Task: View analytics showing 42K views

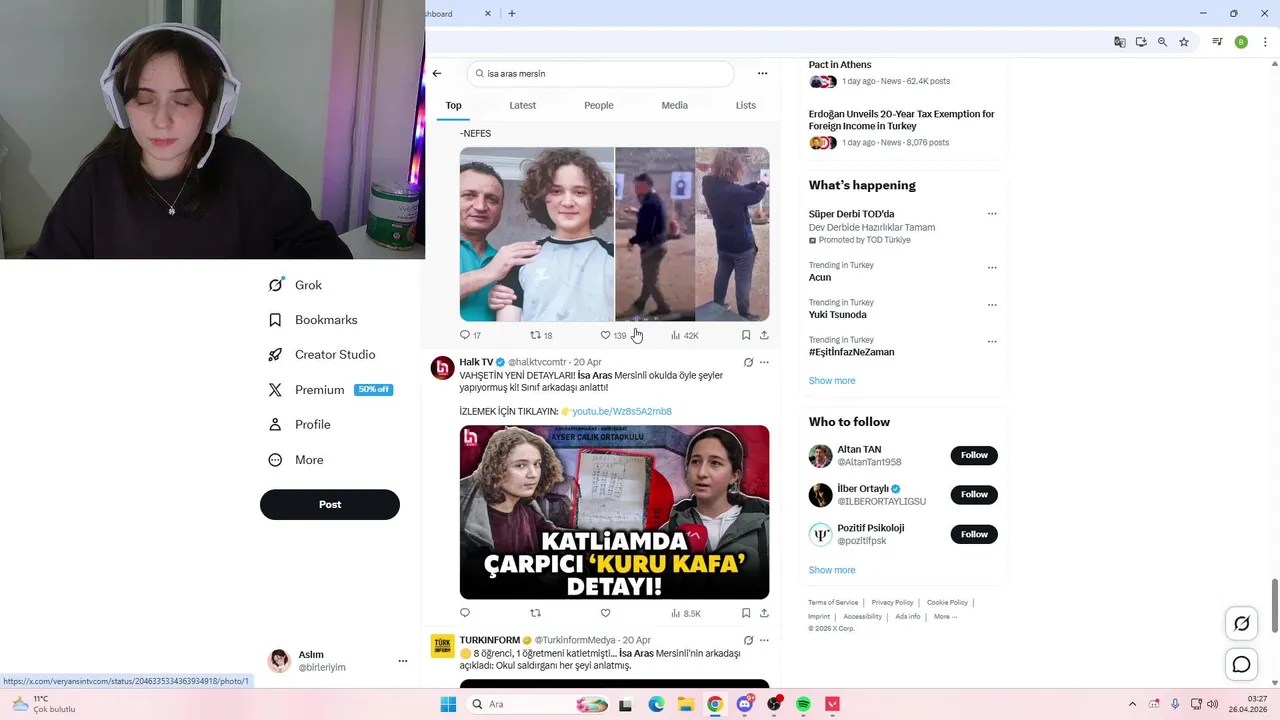Action: (x=685, y=335)
